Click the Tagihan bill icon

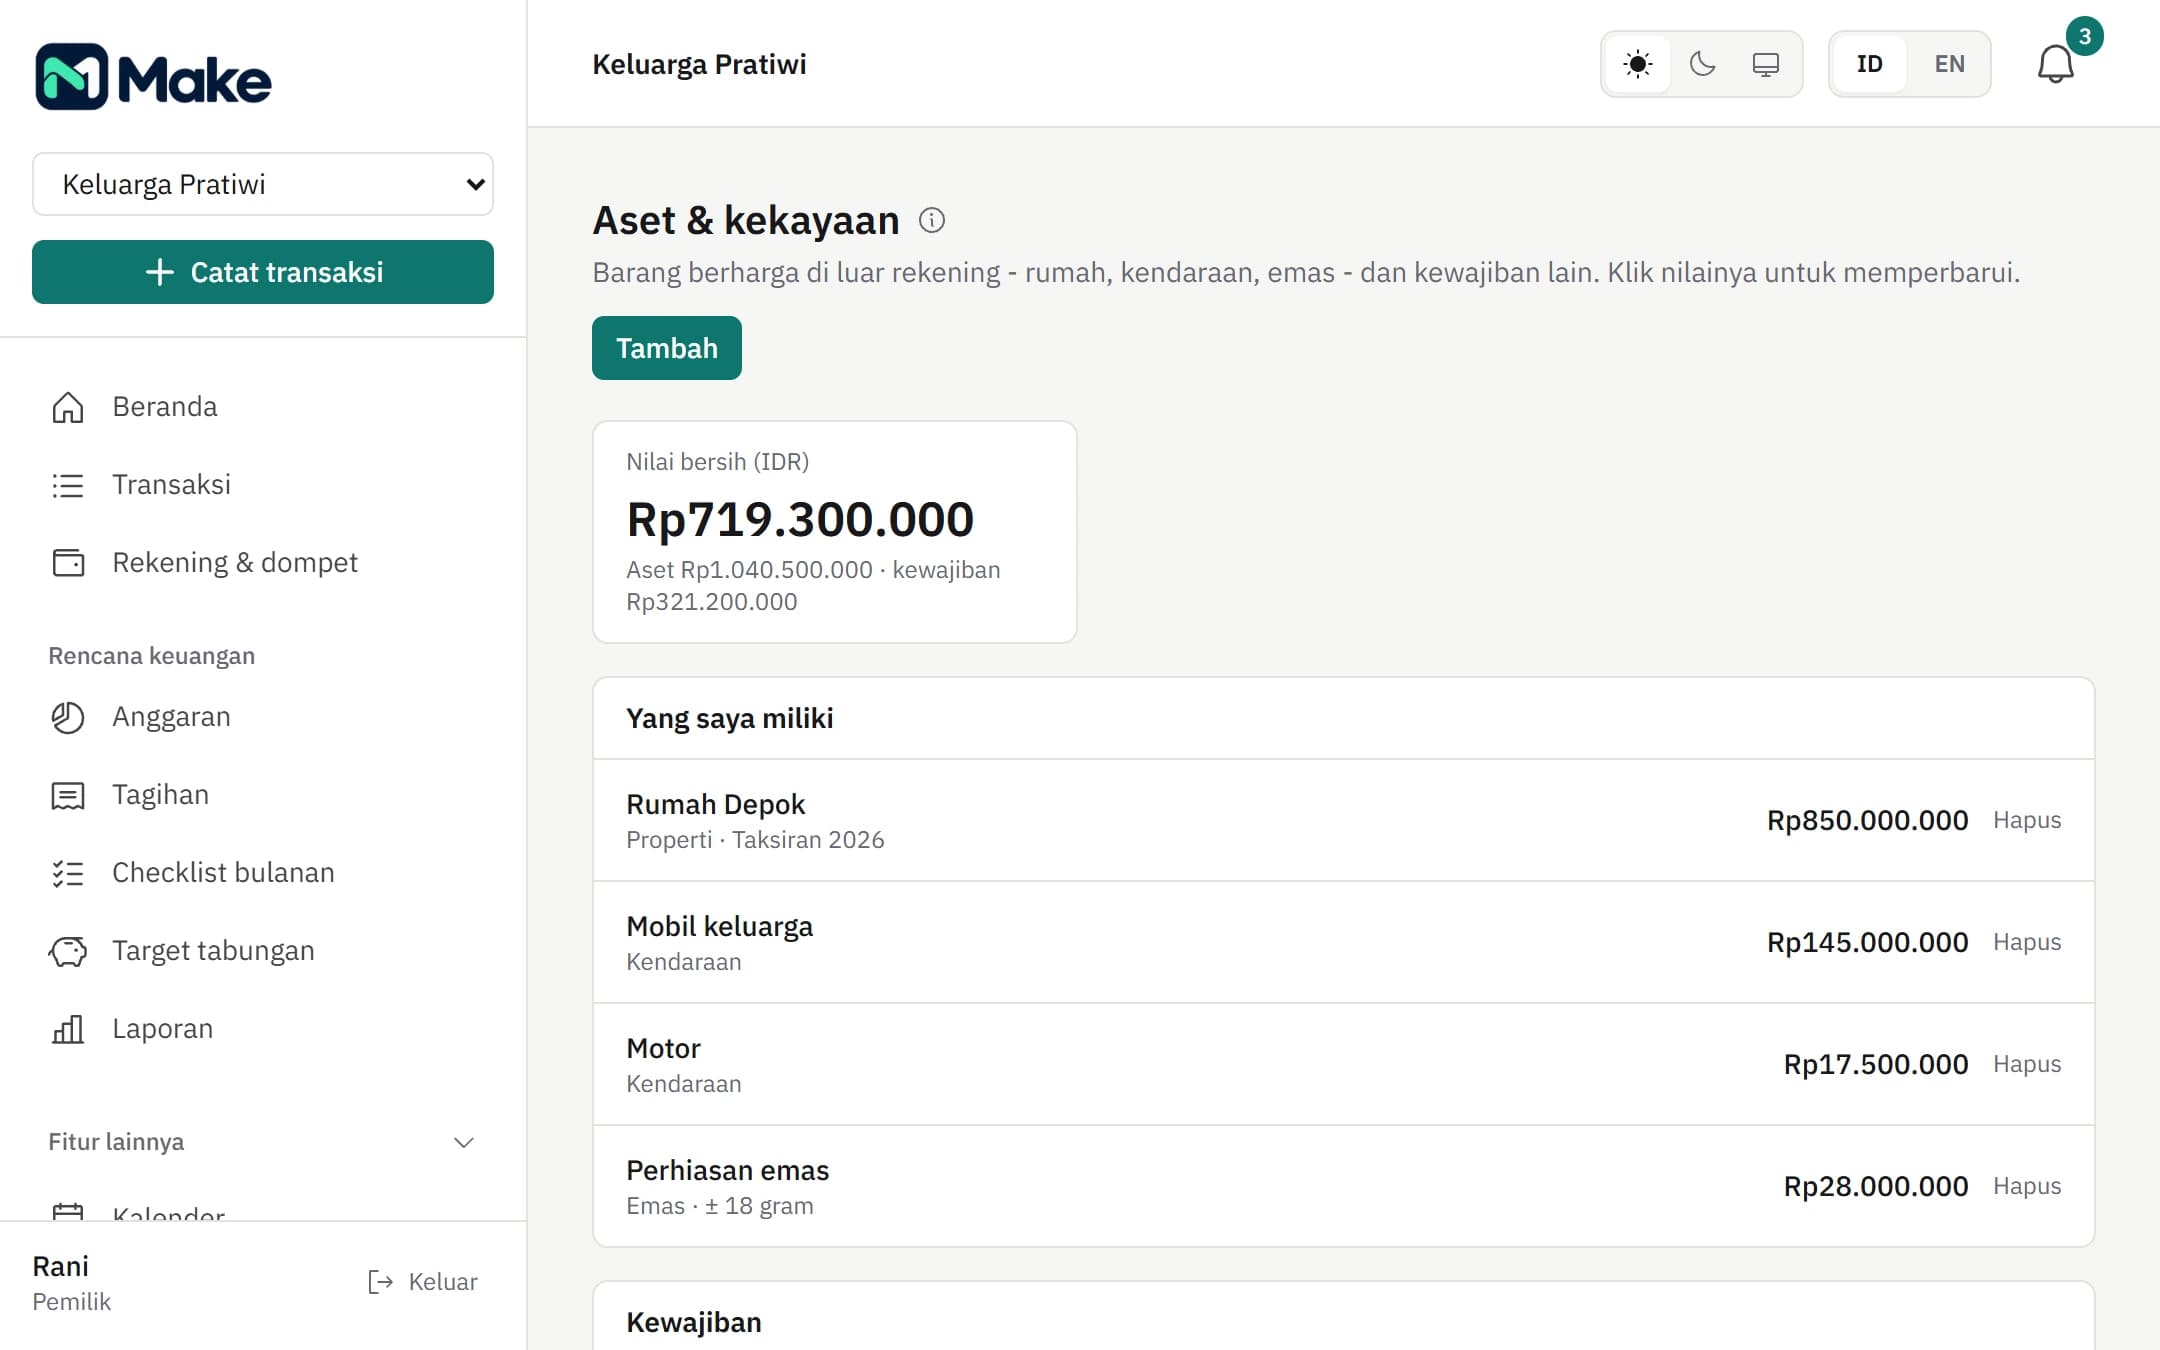(68, 795)
